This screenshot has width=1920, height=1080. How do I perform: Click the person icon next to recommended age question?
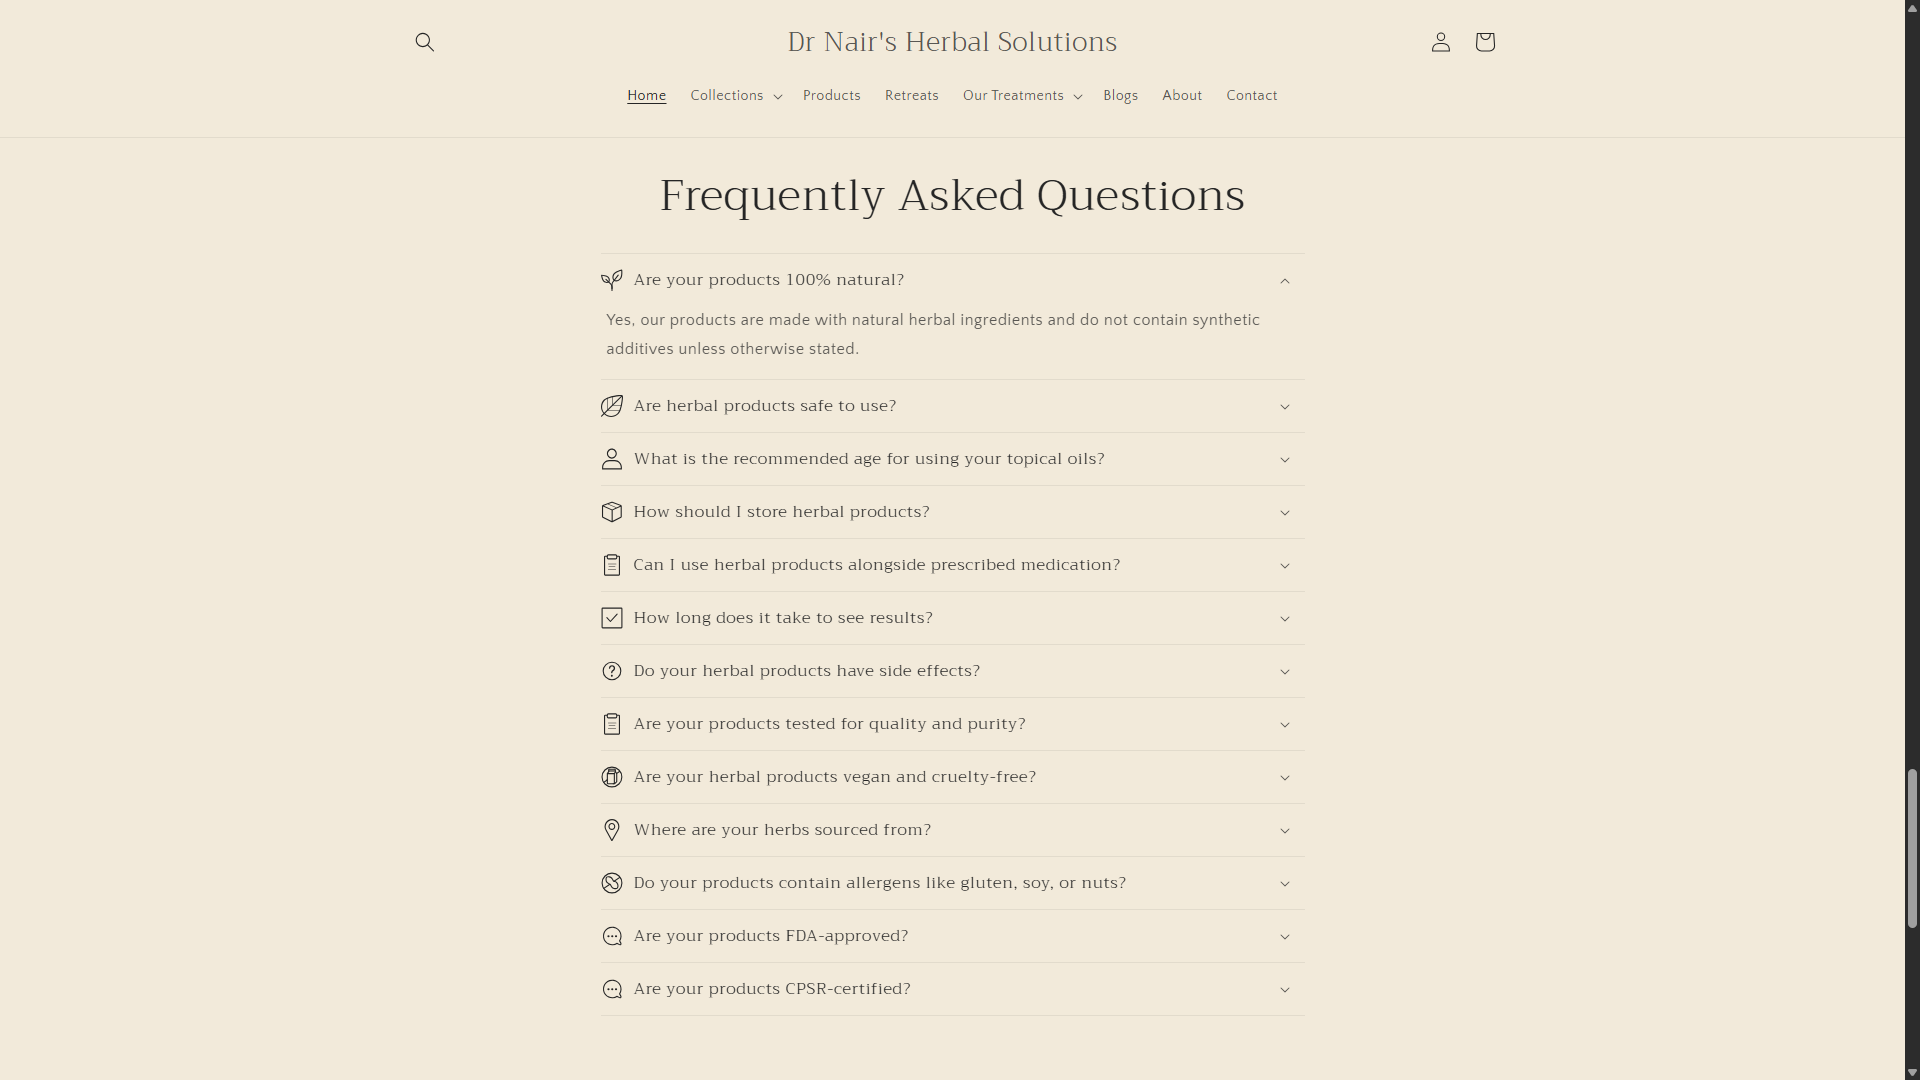[x=612, y=459]
